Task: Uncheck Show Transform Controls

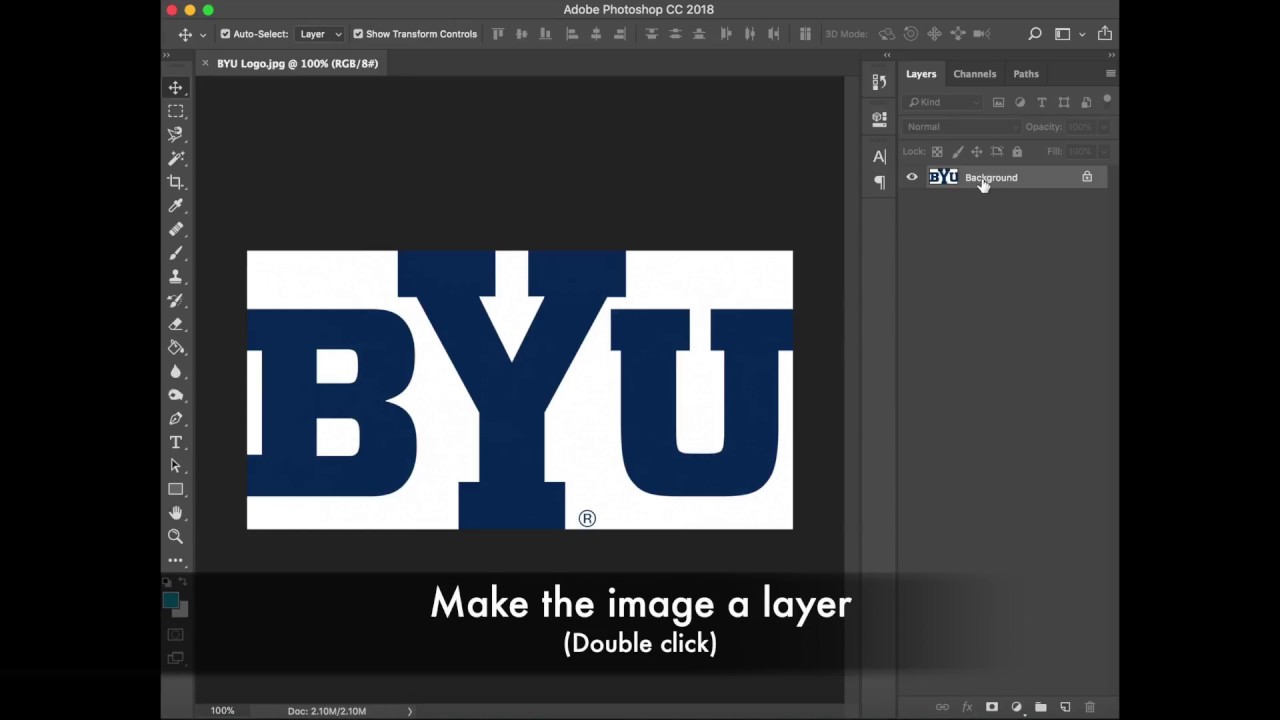Action: (358, 34)
